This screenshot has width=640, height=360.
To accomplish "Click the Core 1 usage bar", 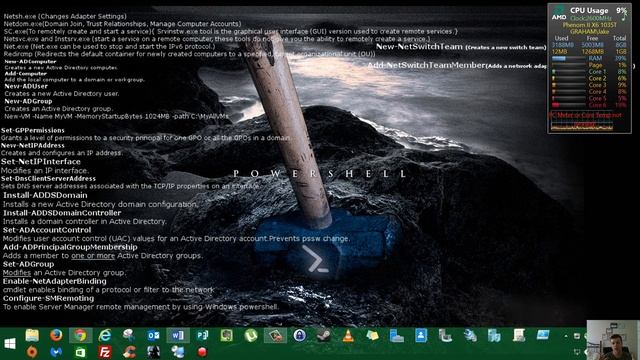I will click(x=569, y=71).
